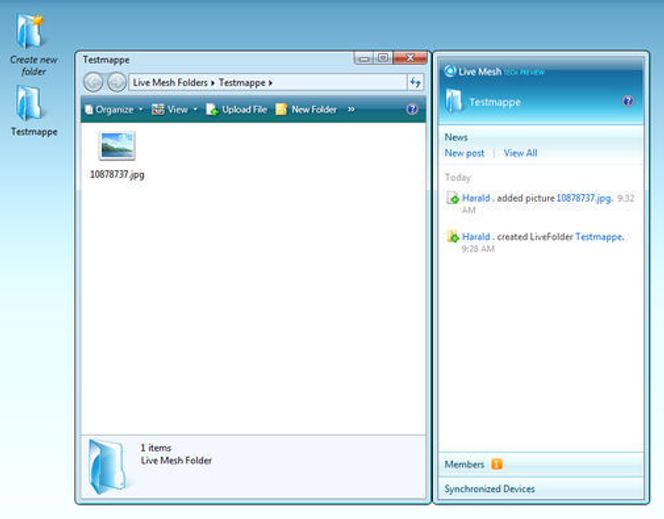Viewport: 664px width, 519px height.
Task: Click the View icon in the toolbar
Action: click(x=158, y=110)
